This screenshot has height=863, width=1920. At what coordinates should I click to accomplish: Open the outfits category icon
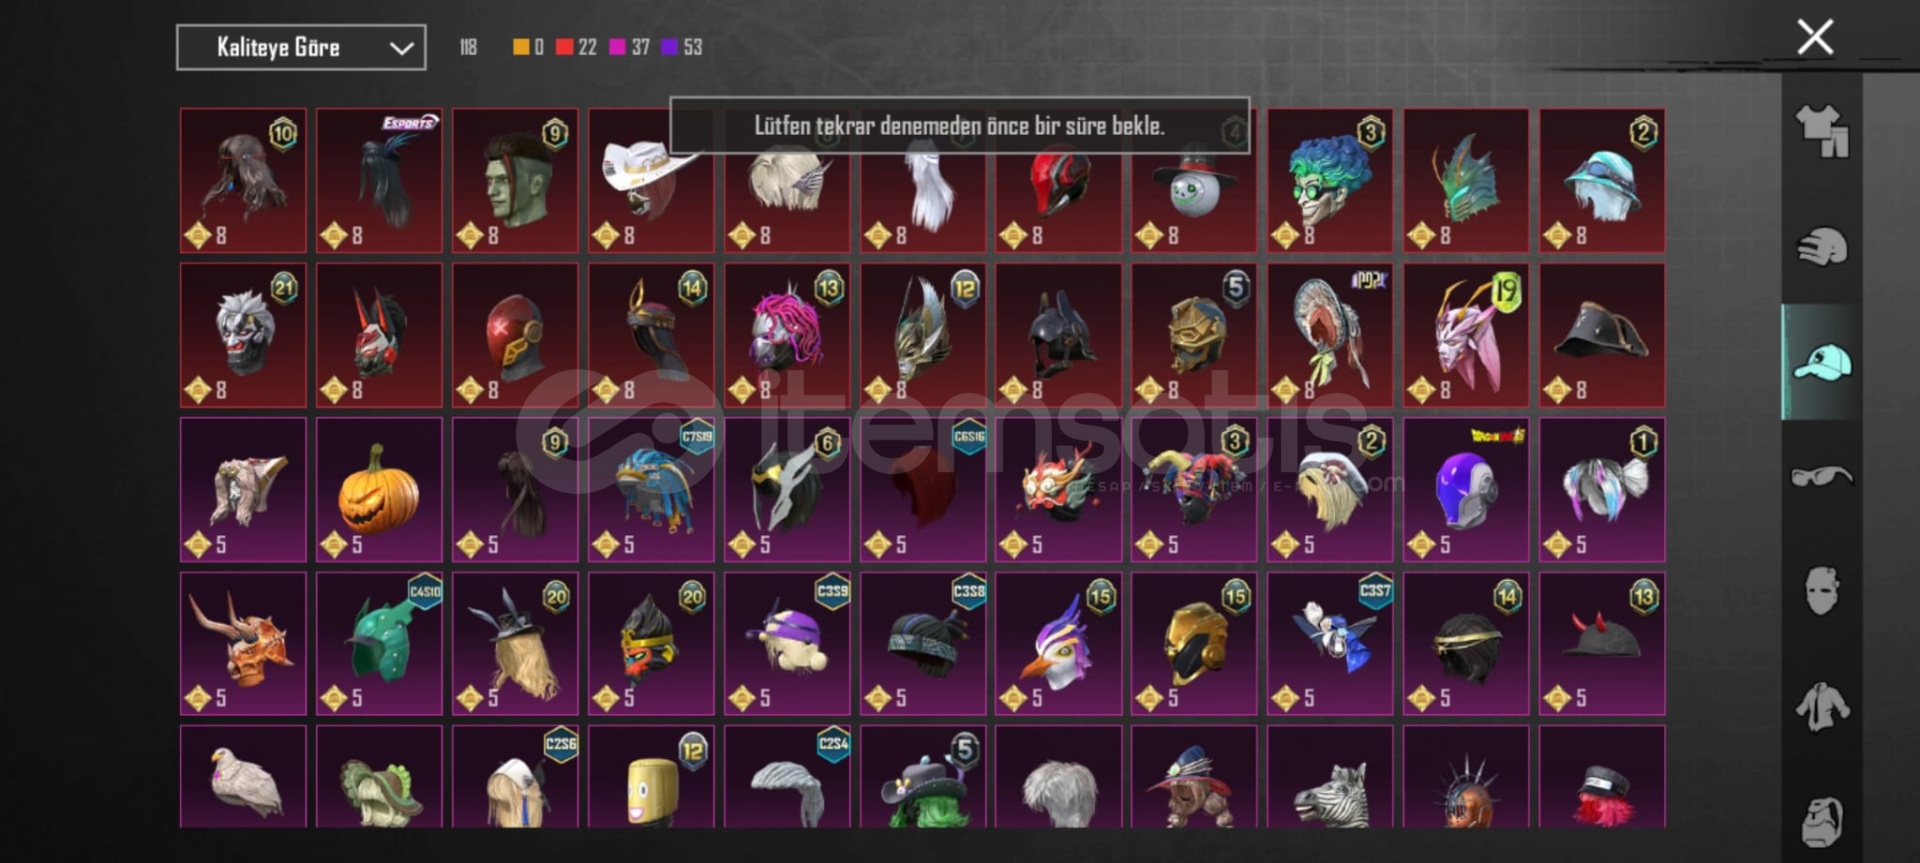tap(1822, 131)
